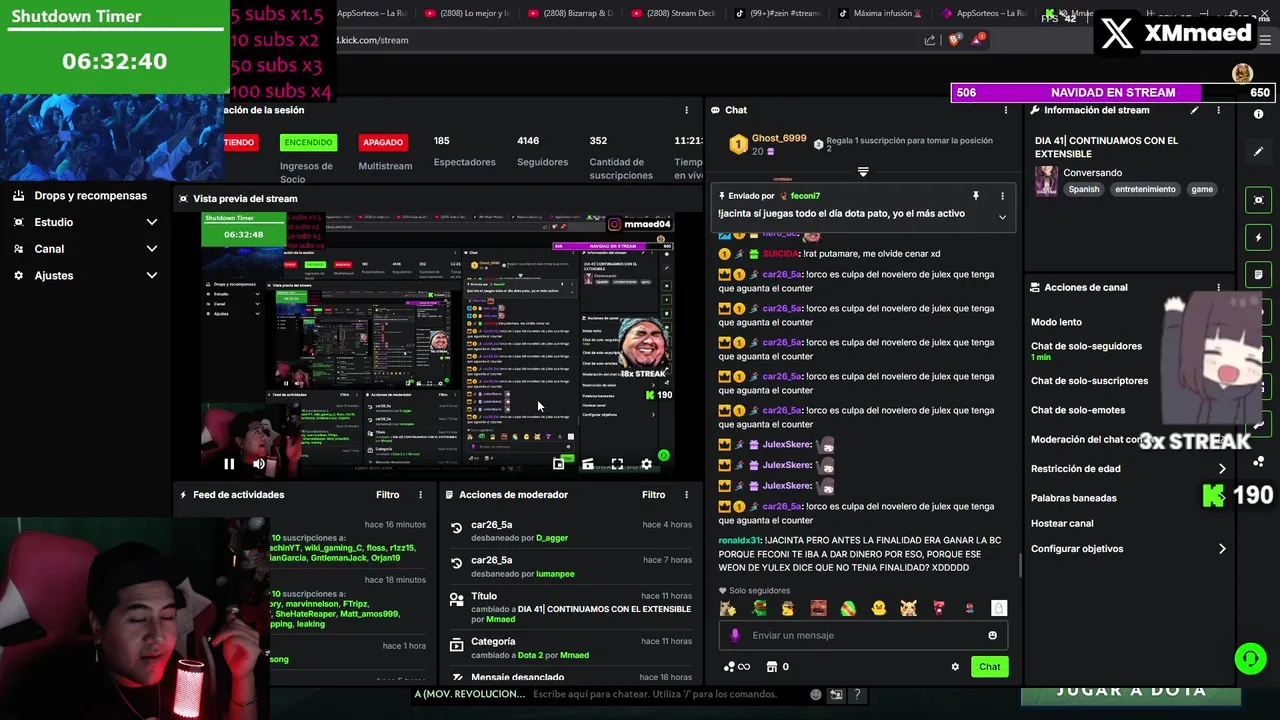Open Palabras baneadas channel action
Image resolution: width=1280 pixels, height=720 pixels.
click(1074, 498)
